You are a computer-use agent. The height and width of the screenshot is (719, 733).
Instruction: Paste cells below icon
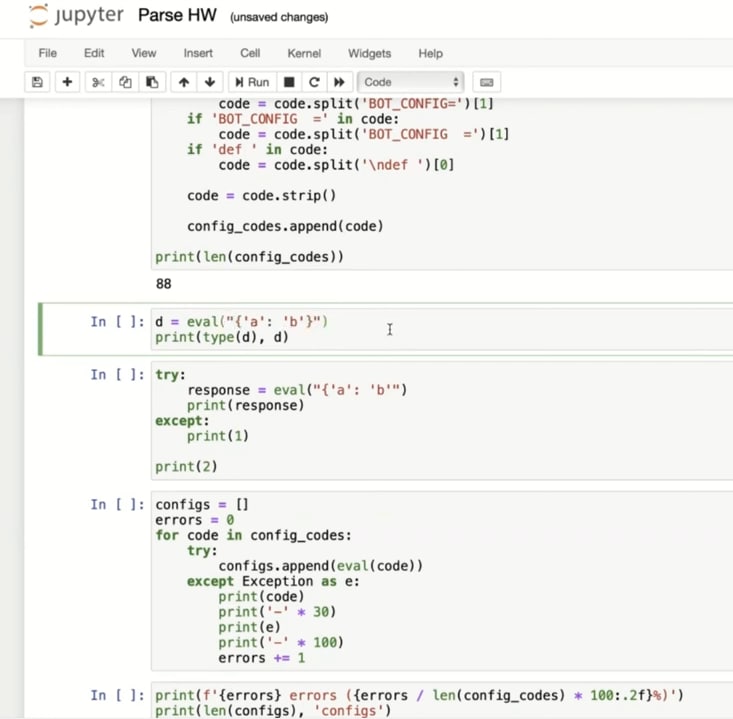(x=152, y=82)
